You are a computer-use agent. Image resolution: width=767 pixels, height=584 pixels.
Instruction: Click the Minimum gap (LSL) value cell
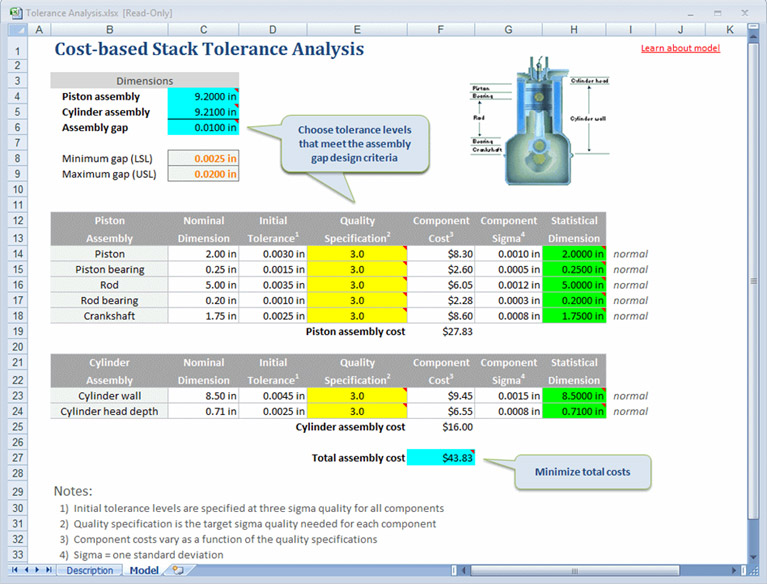pyautogui.click(x=204, y=158)
